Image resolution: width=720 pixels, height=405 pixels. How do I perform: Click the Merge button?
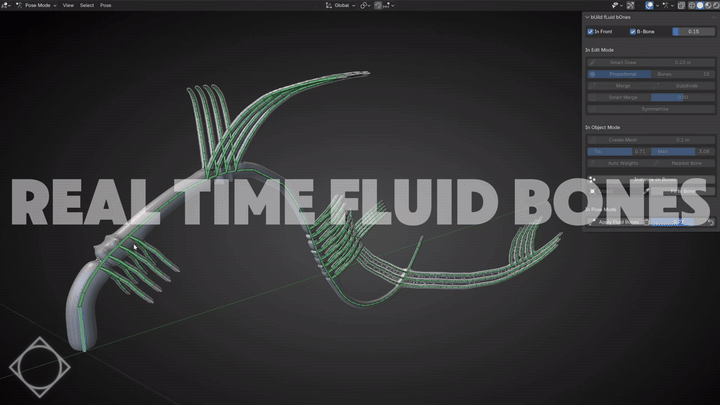[619, 85]
